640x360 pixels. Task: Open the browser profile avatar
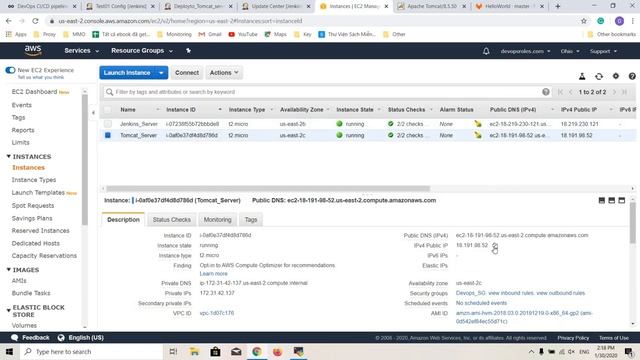point(619,21)
